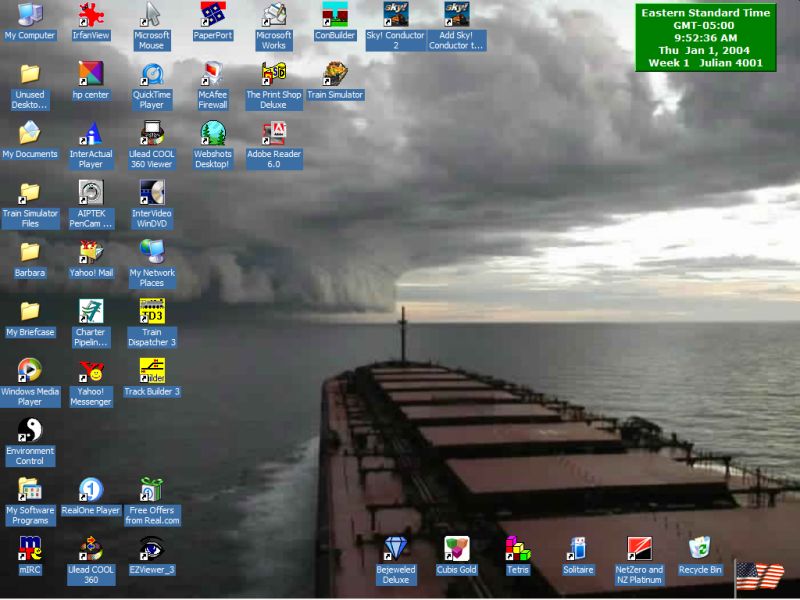Image resolution: width=800 pixels, height=600 pixels.
Task: Click the "Thu Jan 1, 2004" date text
Action: (704, 51)
